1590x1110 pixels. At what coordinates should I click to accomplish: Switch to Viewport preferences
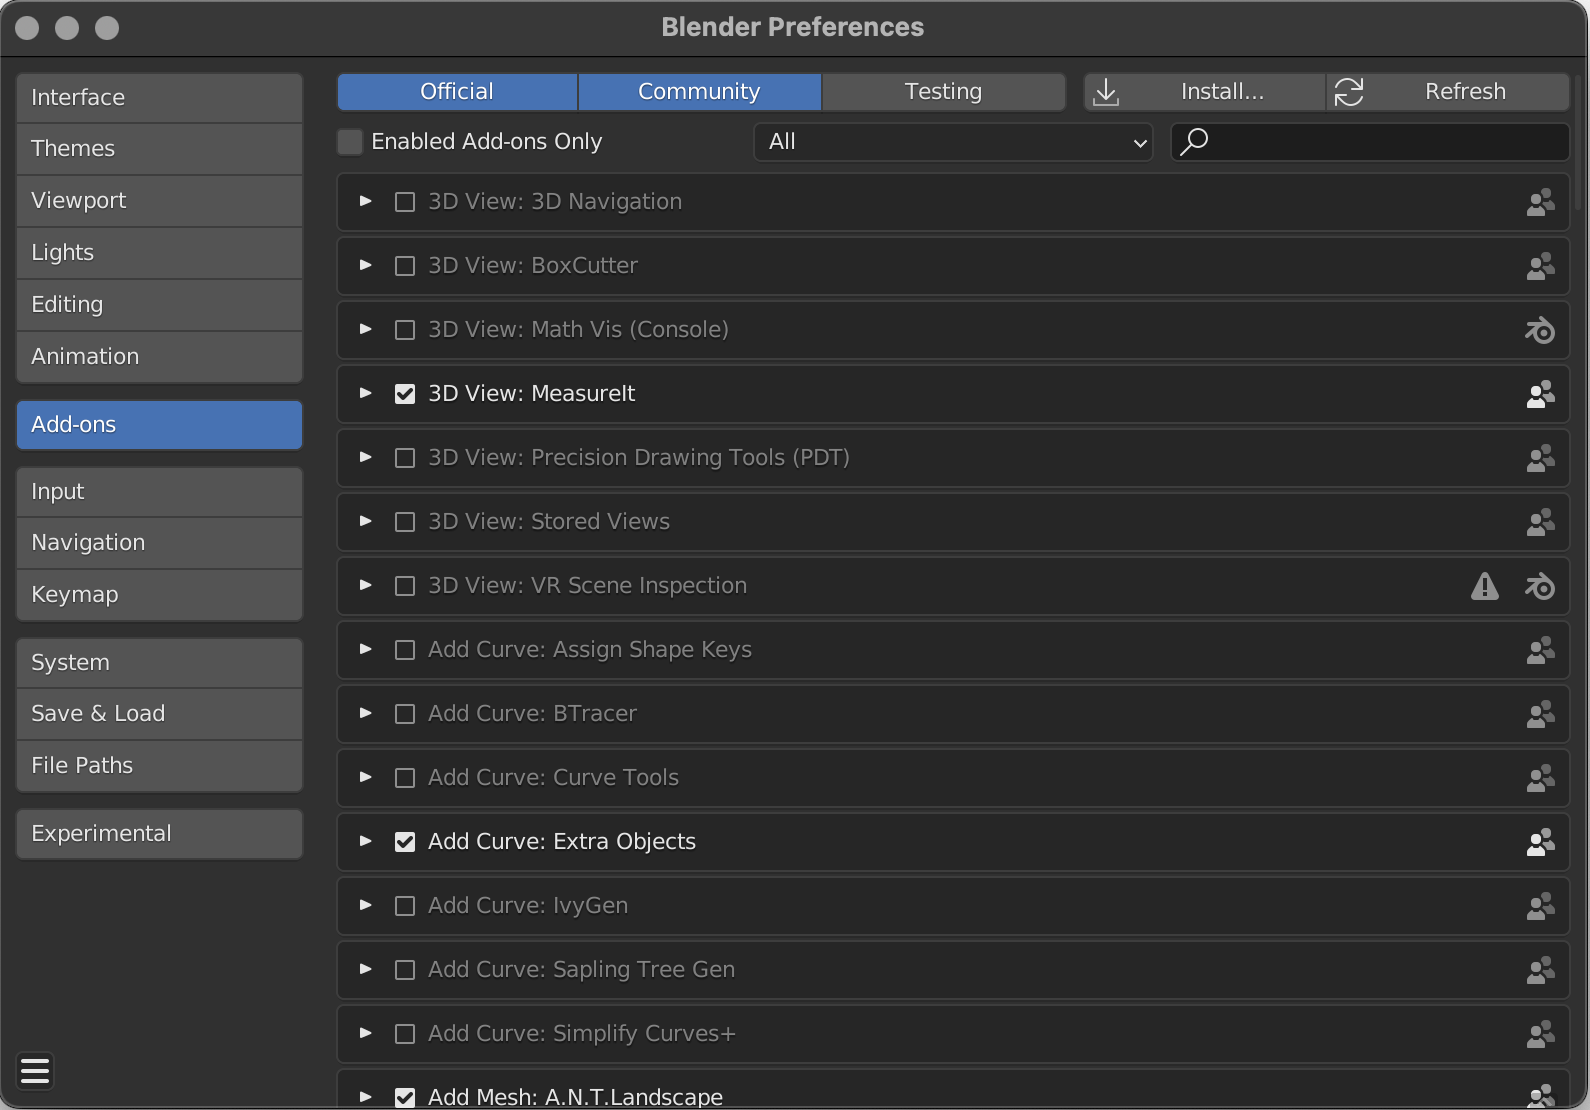tap(160, 201)
